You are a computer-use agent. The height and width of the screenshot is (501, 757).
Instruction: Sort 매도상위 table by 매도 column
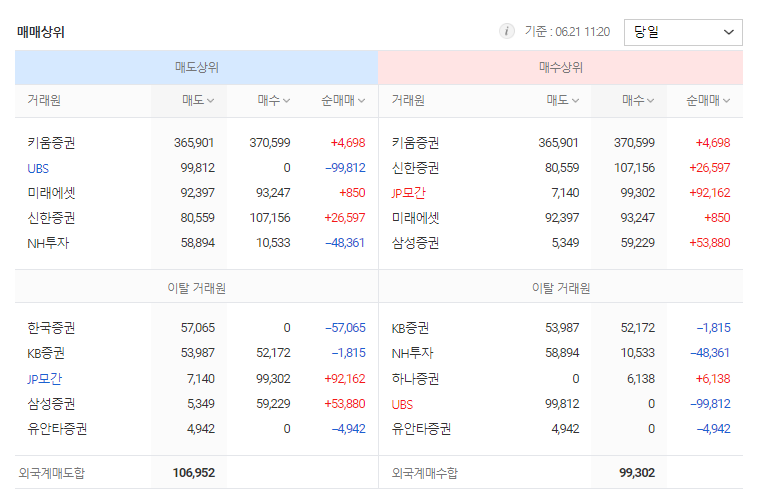(x=198, y=100)
